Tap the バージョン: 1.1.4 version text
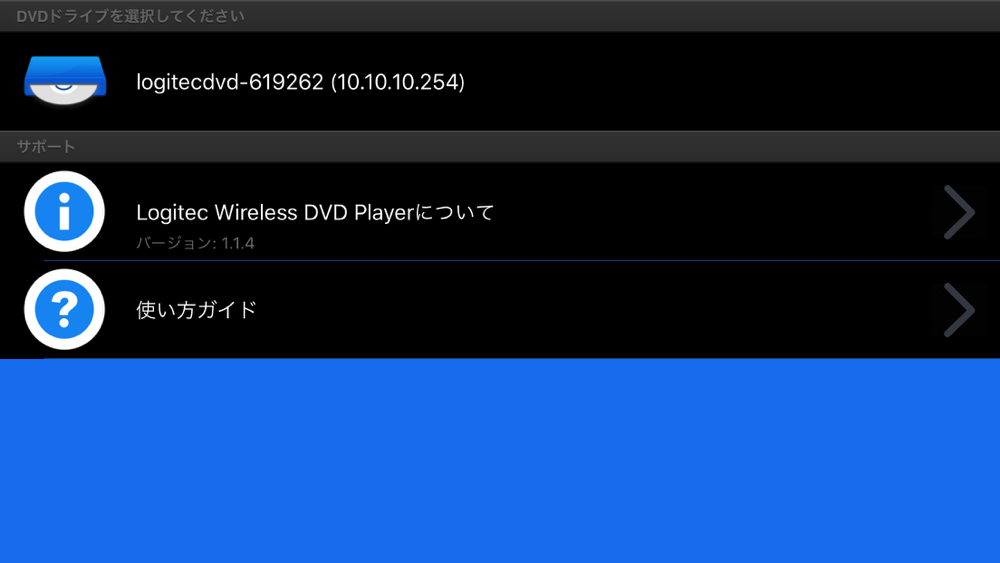Image resolution: width=1000 pixels, height=563 pixels. (195, 243)
